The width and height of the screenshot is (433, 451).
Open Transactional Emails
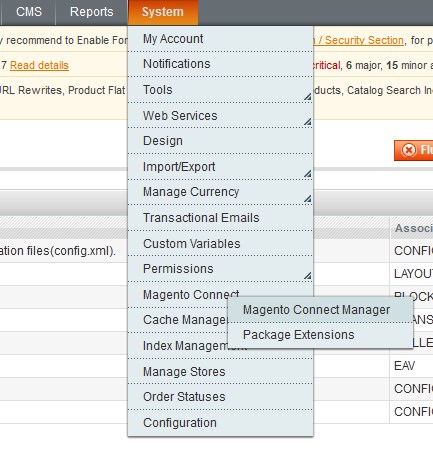[220, 218]
